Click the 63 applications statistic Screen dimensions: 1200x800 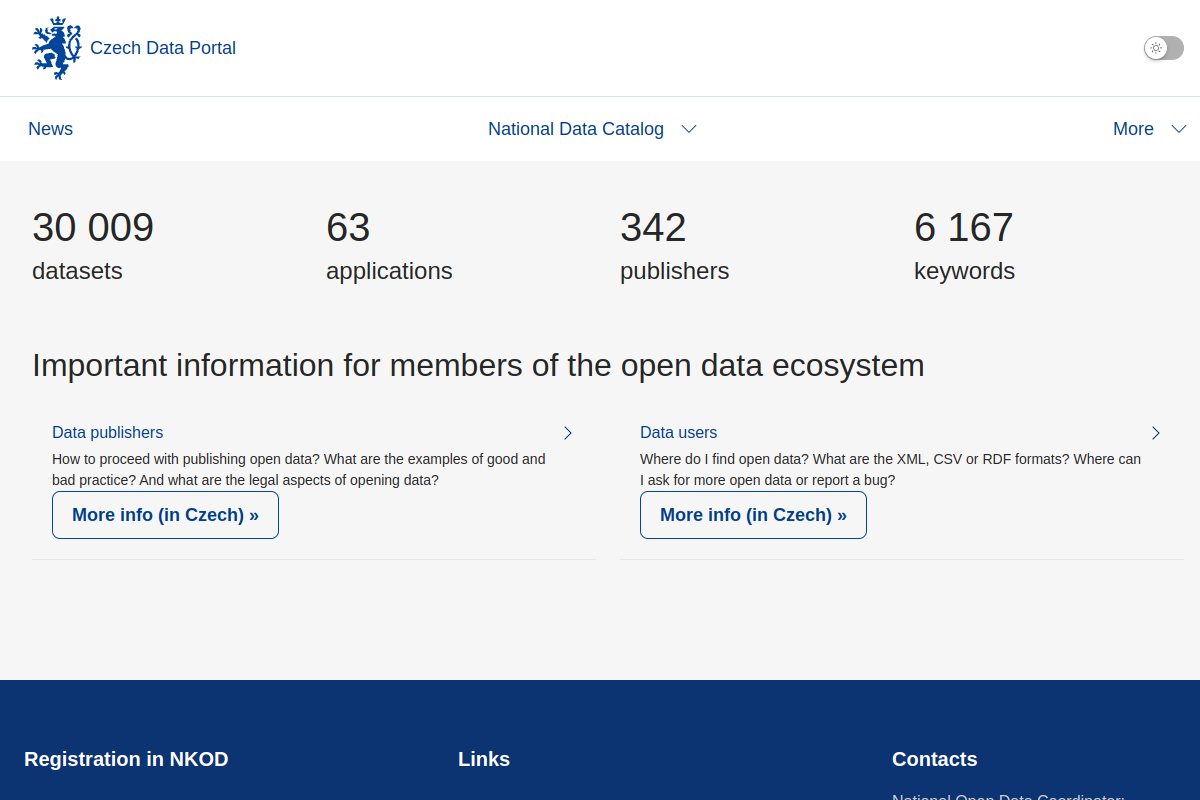click(x=389, y=246)
